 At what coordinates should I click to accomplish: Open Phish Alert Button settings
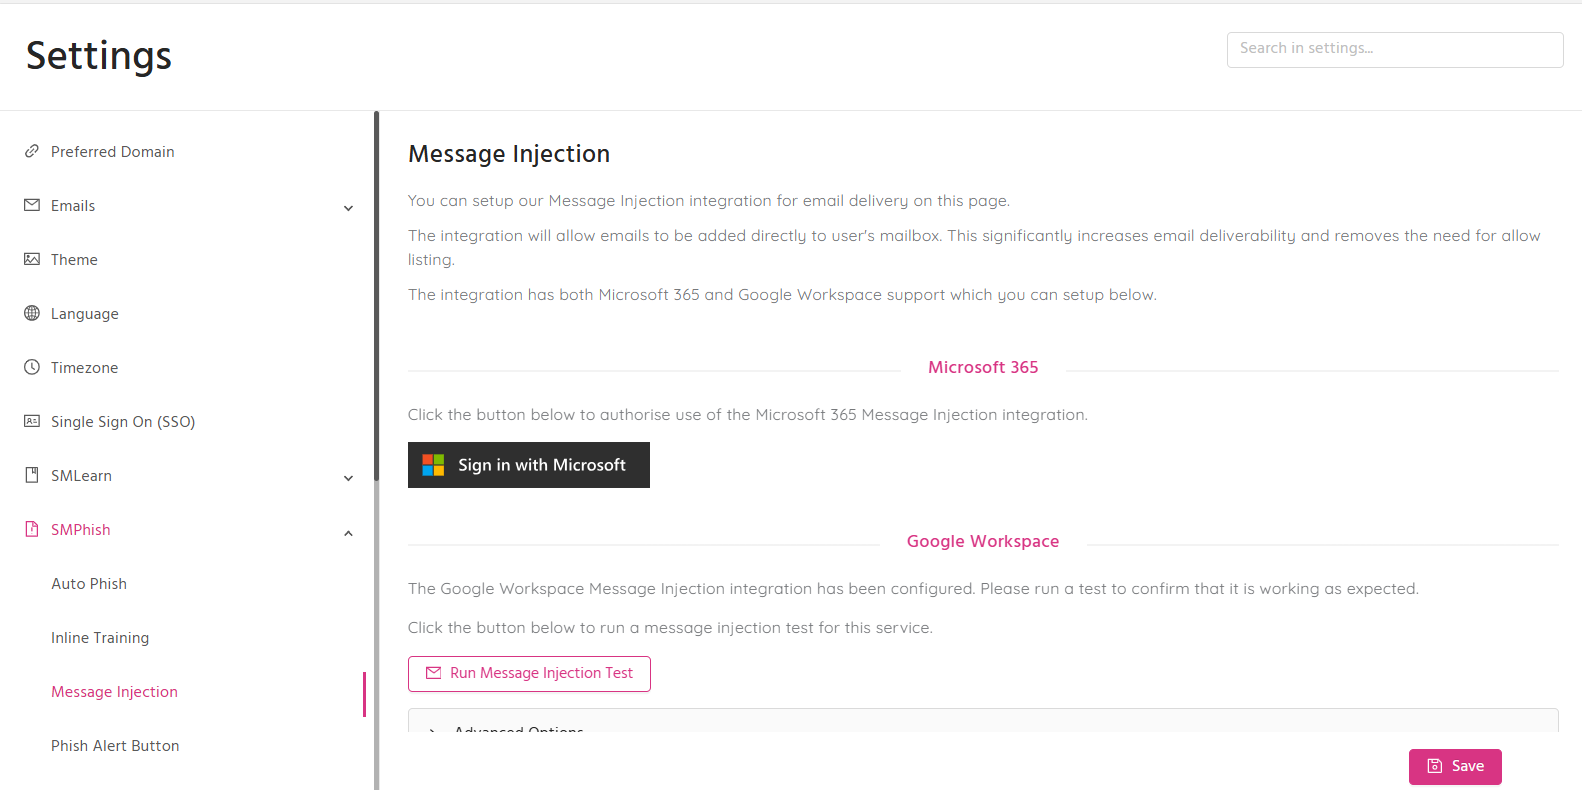(115, 746)
